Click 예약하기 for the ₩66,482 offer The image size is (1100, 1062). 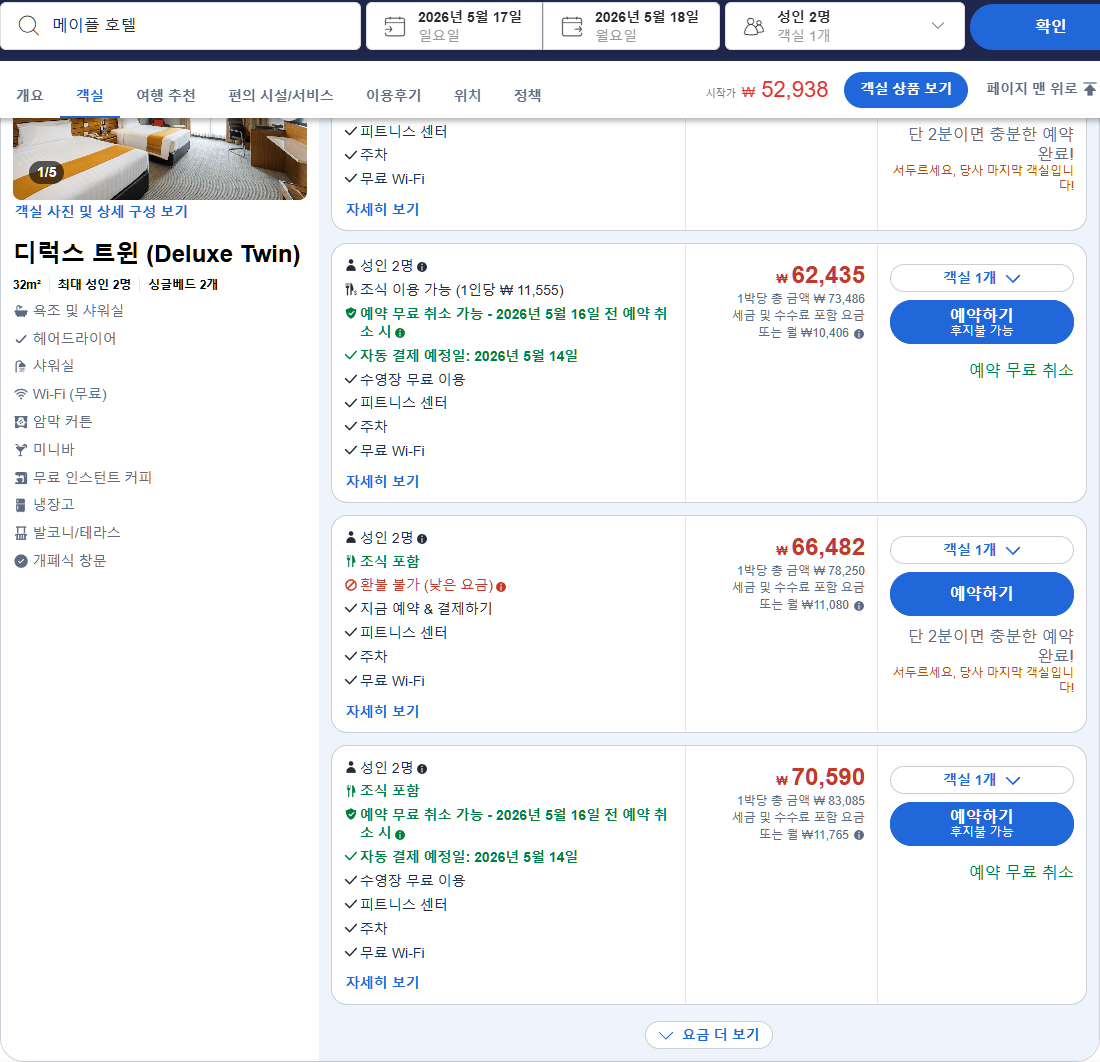pos(981,593)
